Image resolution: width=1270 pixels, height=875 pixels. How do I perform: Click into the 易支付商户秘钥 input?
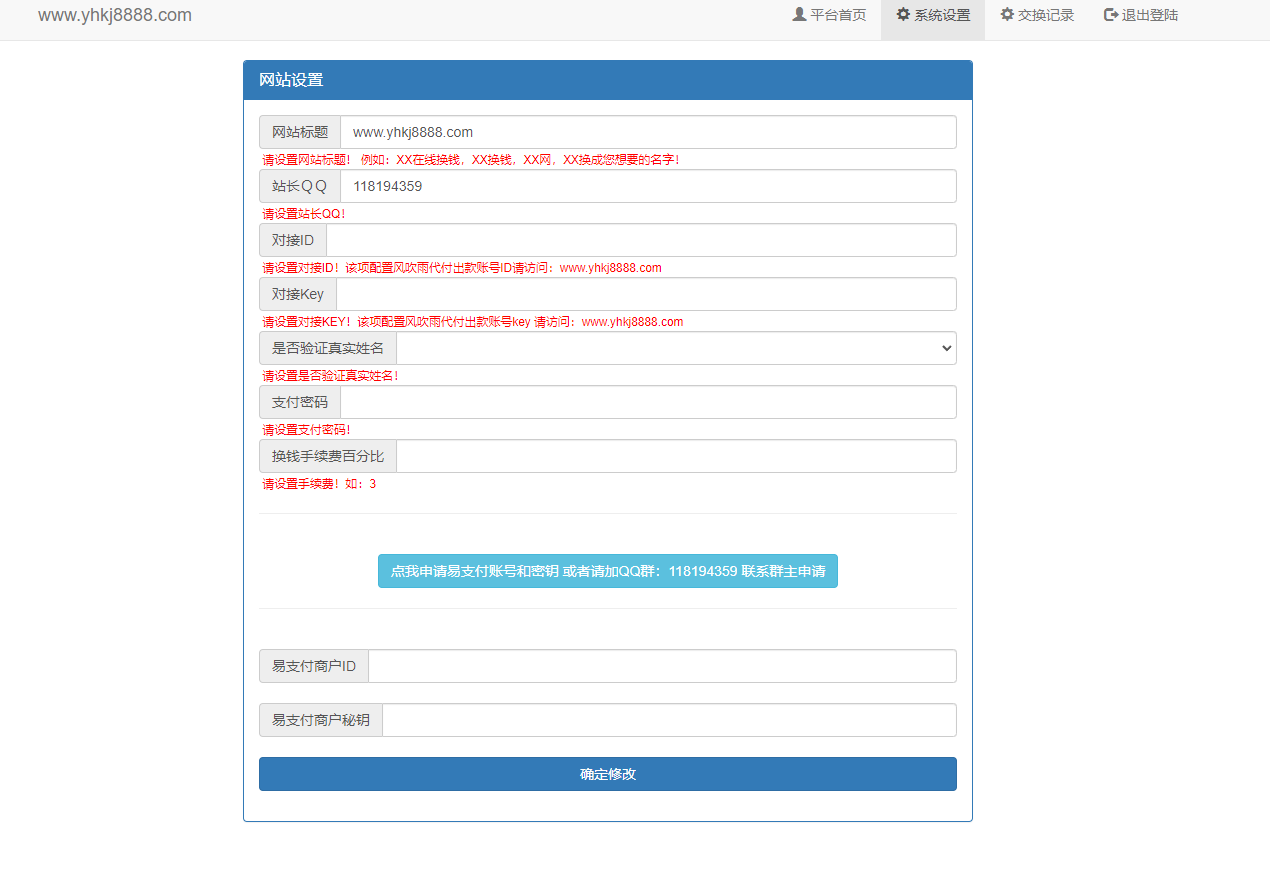669,720
